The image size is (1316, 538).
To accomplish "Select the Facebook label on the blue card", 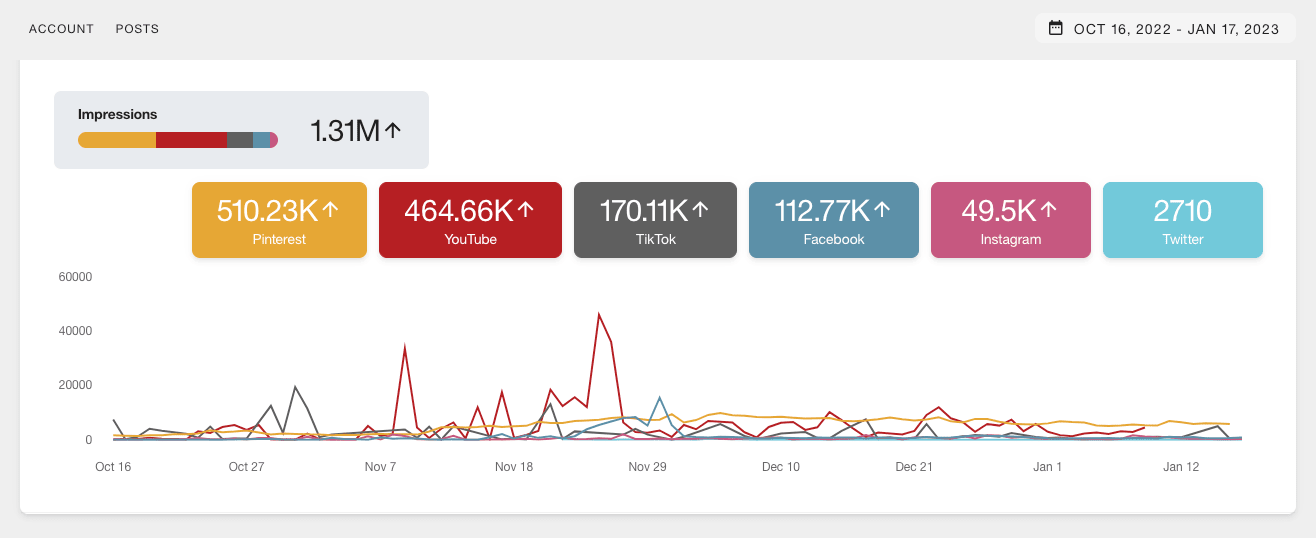I will click(x=833, y=240).
